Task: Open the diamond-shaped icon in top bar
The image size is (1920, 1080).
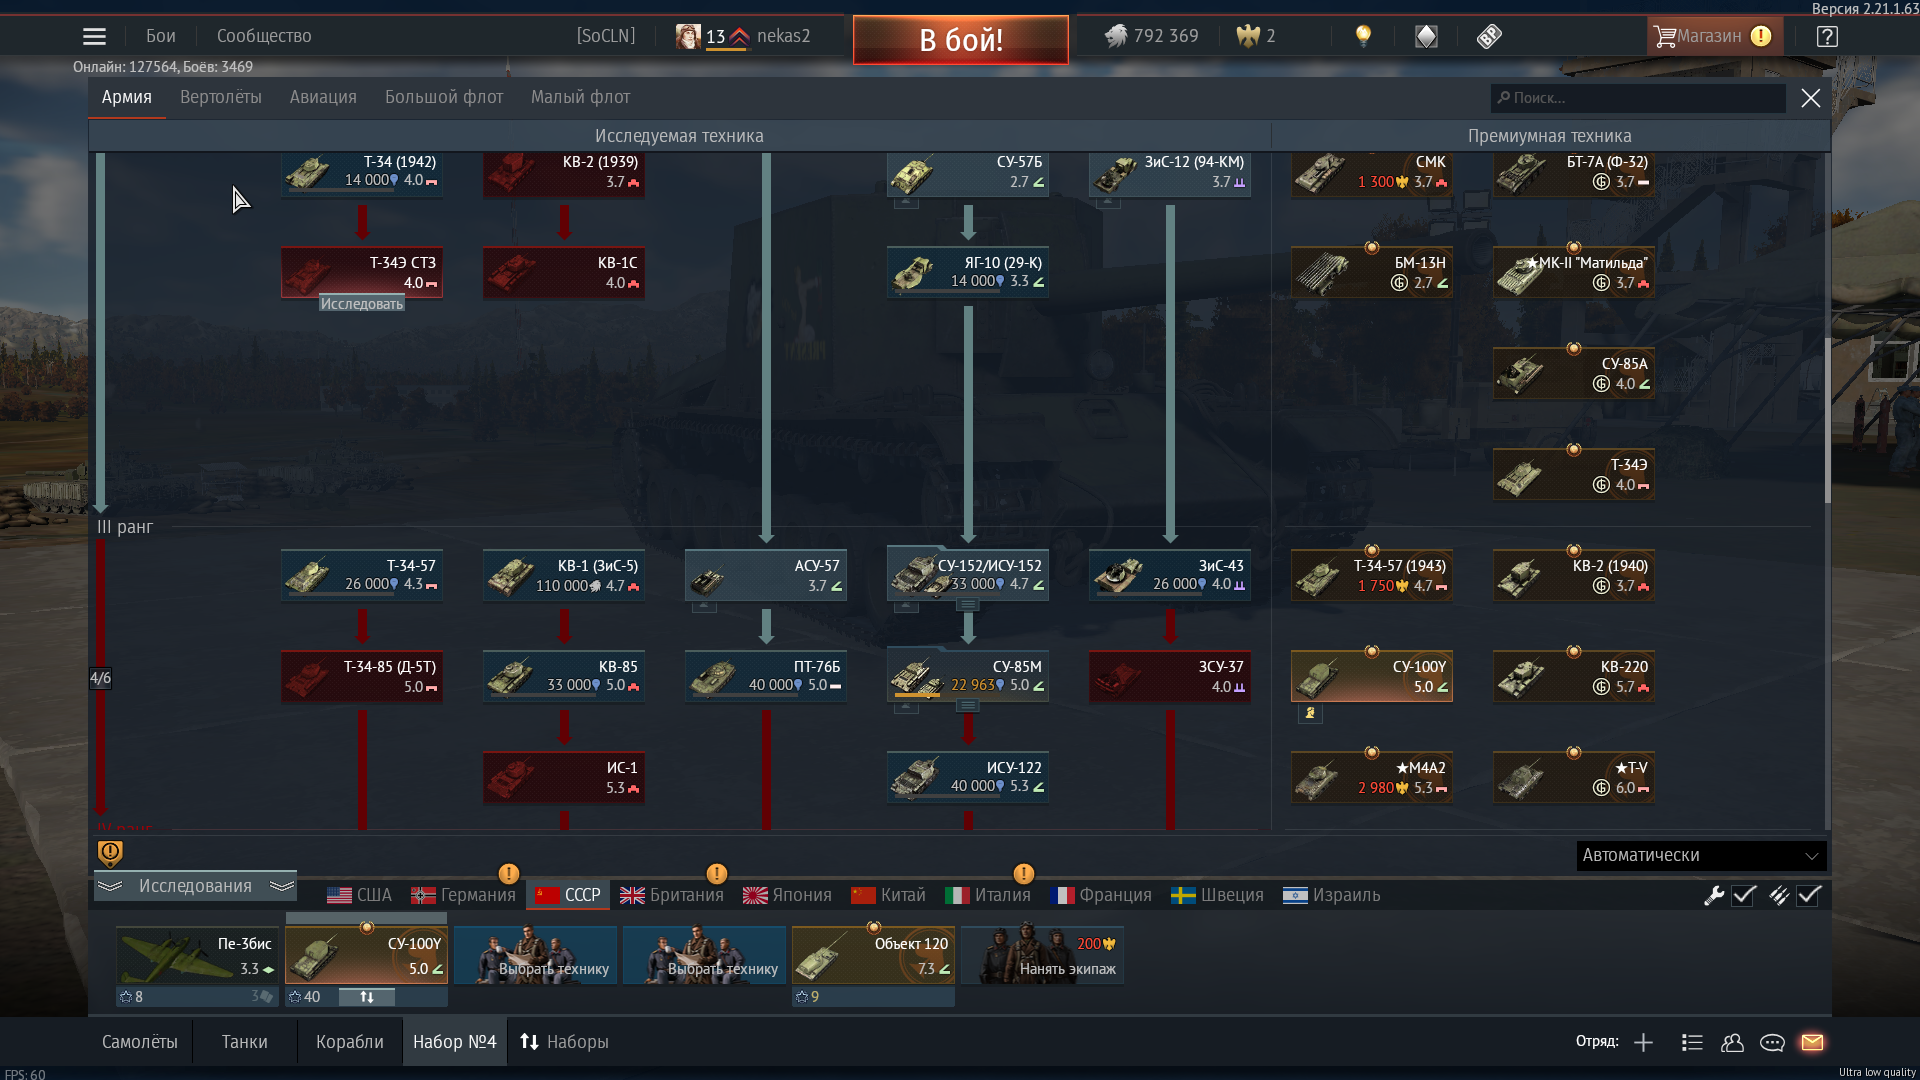Action: [1426, 36]
